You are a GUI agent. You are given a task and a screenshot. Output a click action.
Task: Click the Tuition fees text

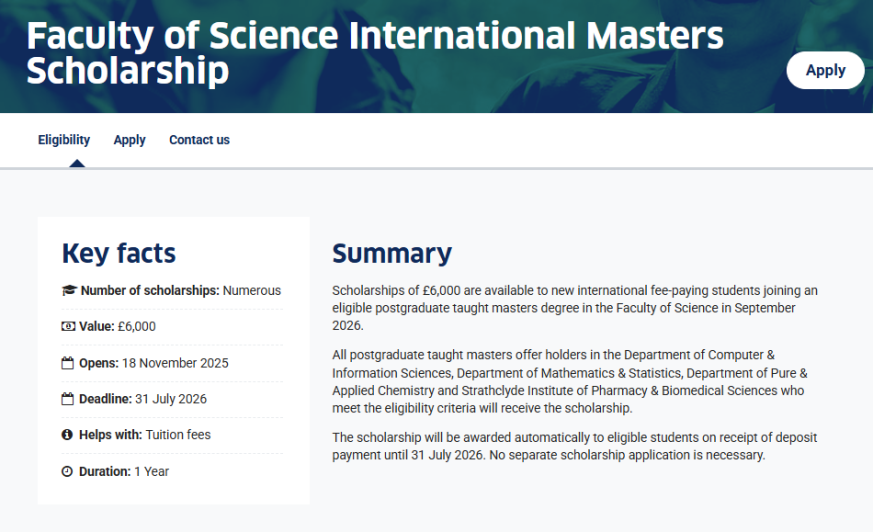pyautogui.click(x=178, y=435)
